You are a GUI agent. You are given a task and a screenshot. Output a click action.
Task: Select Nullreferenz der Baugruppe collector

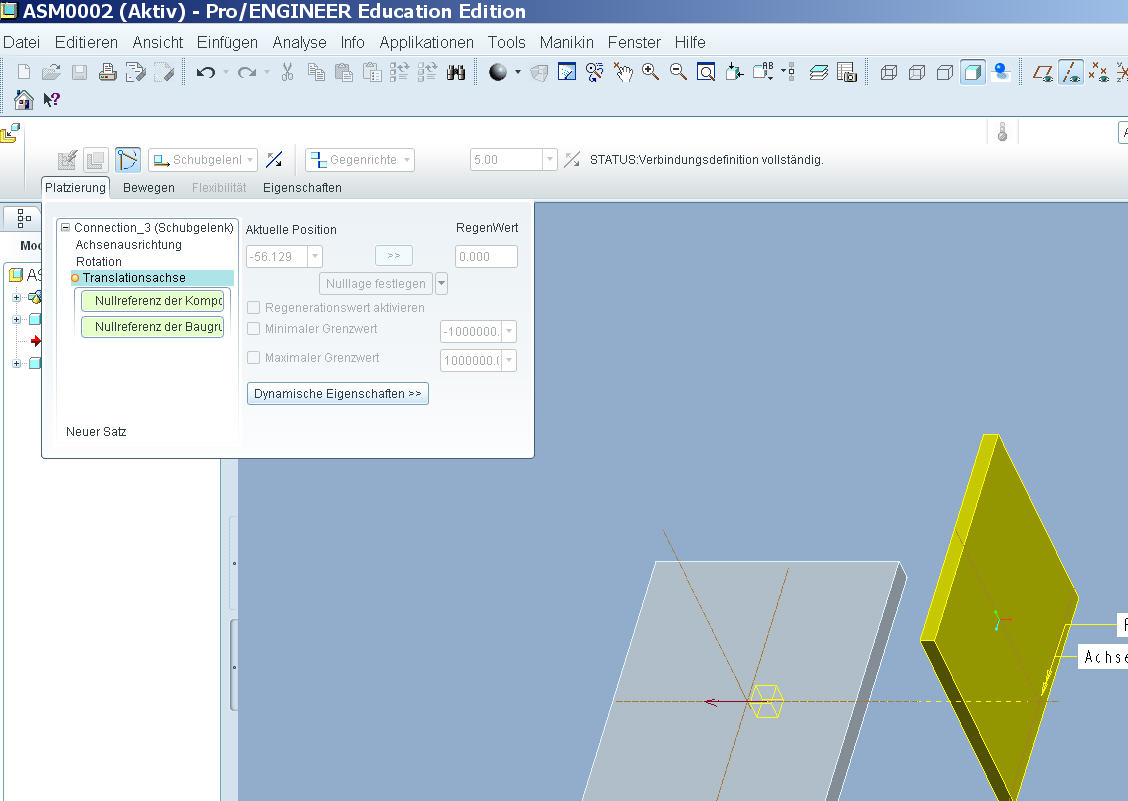pos(152,327)
